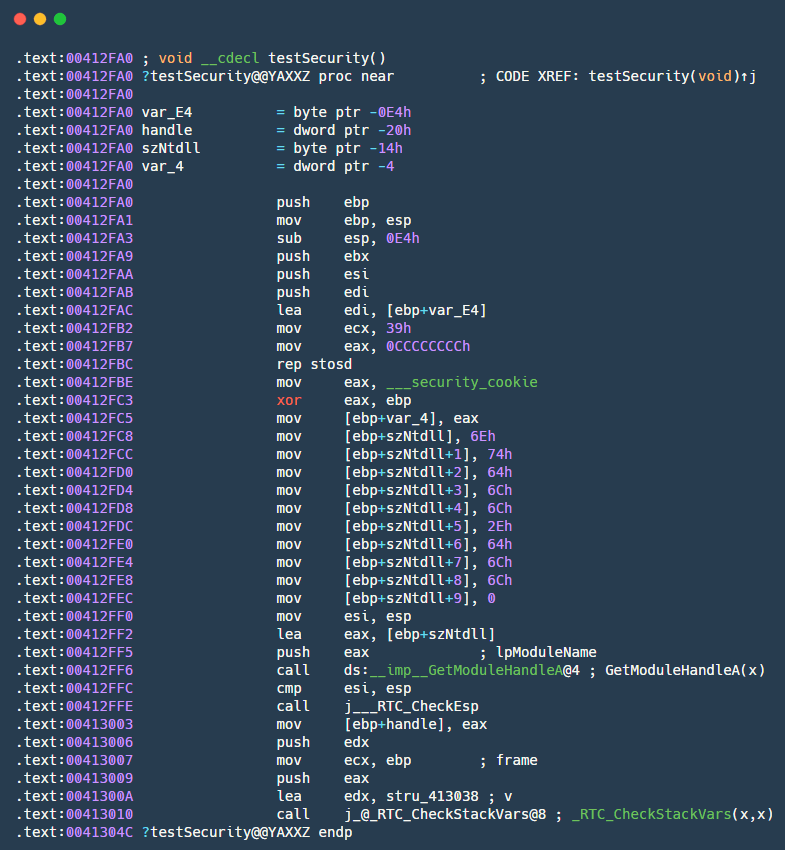
Task: Click the mov [ebp+var_4], eax instruction
Action: click(377, 418)
